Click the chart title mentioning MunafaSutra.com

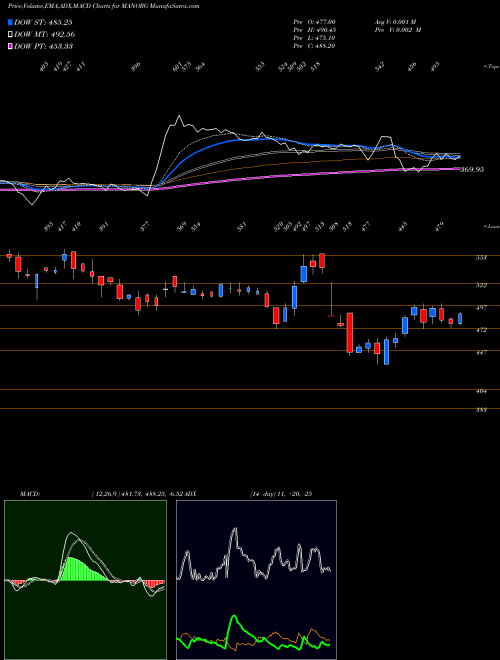104,6
